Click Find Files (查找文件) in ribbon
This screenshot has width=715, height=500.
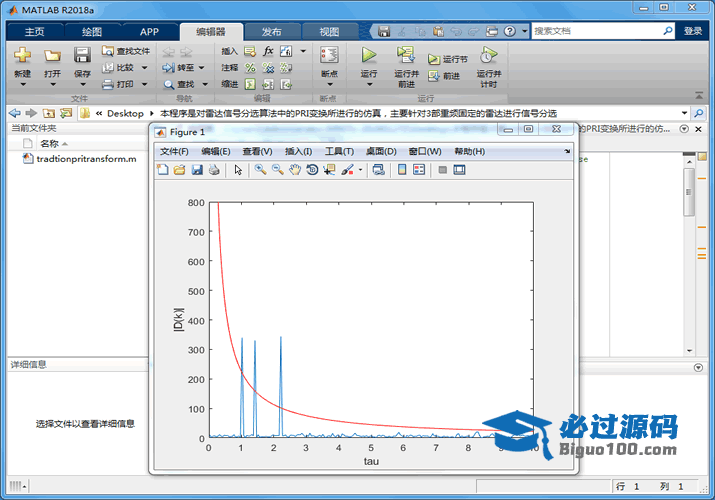pyautogui.click(x=126, y=51)
